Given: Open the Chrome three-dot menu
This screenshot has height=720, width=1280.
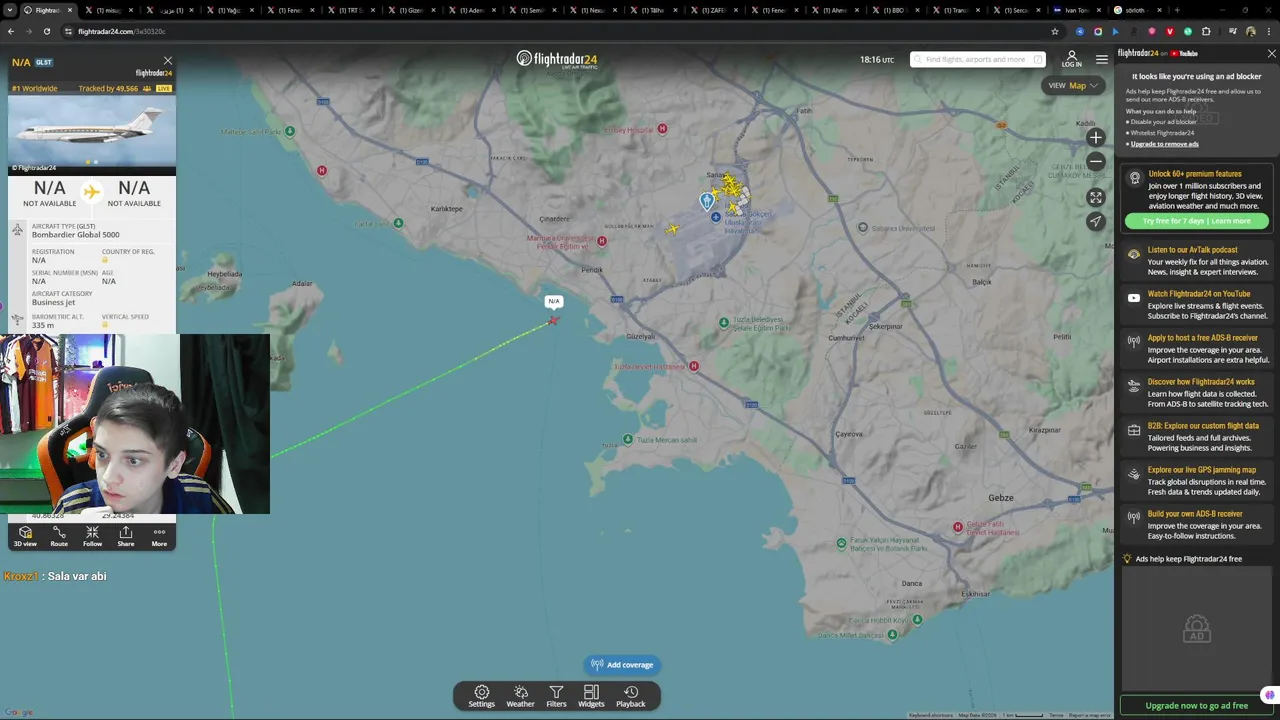Looking at the screenshot, I should [1268, 31].
